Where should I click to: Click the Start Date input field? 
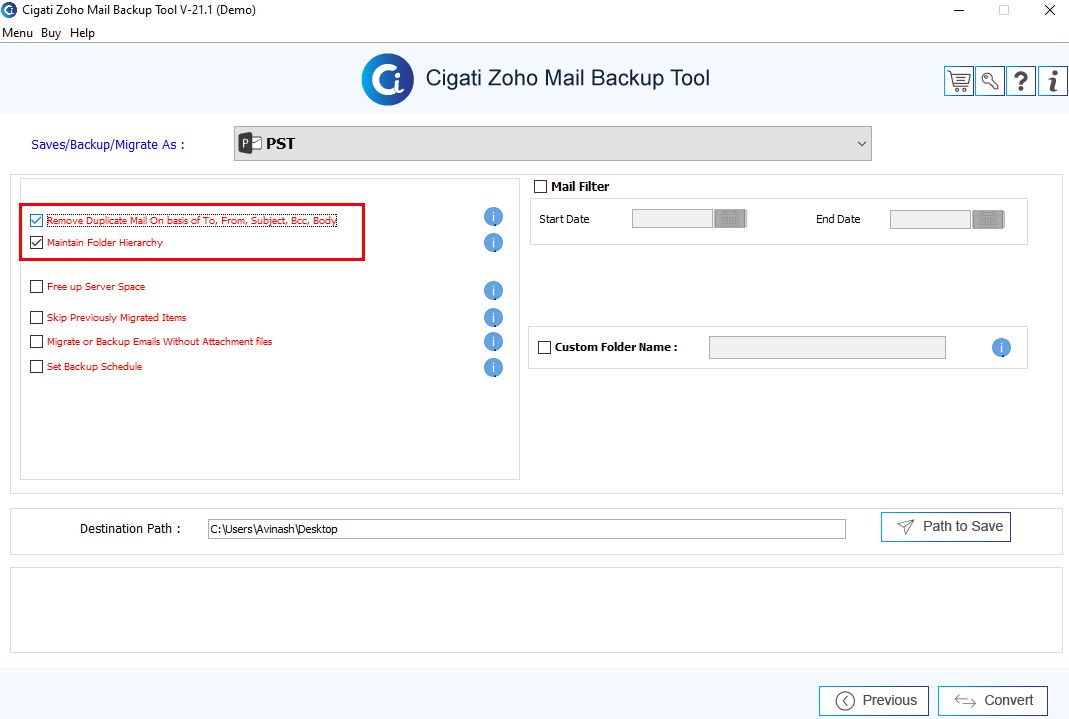[x=672, y=219]
